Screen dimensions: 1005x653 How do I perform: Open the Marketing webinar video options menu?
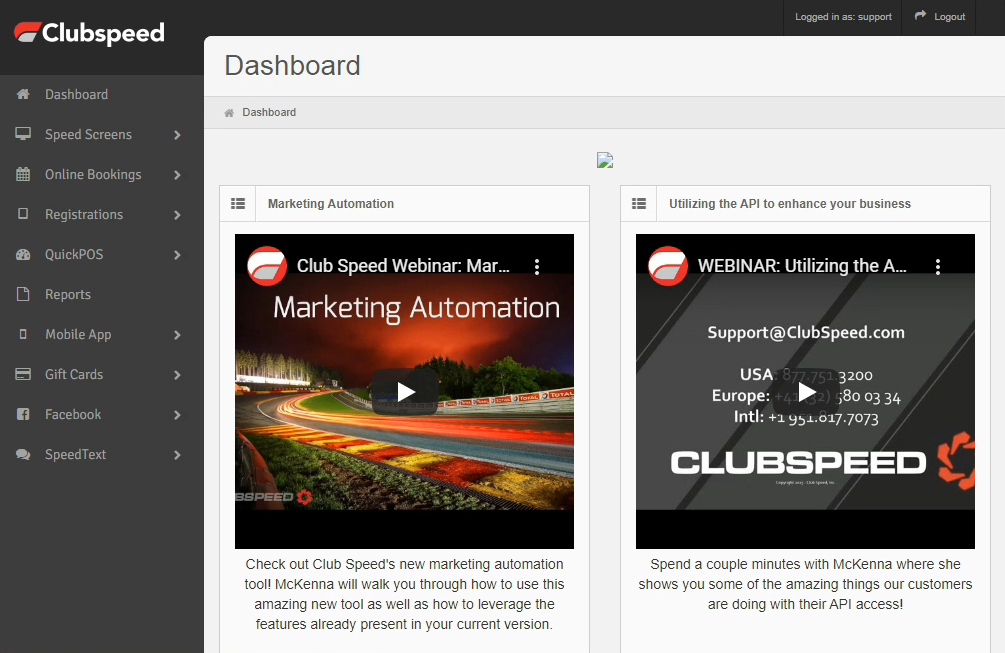pos(537,267)
